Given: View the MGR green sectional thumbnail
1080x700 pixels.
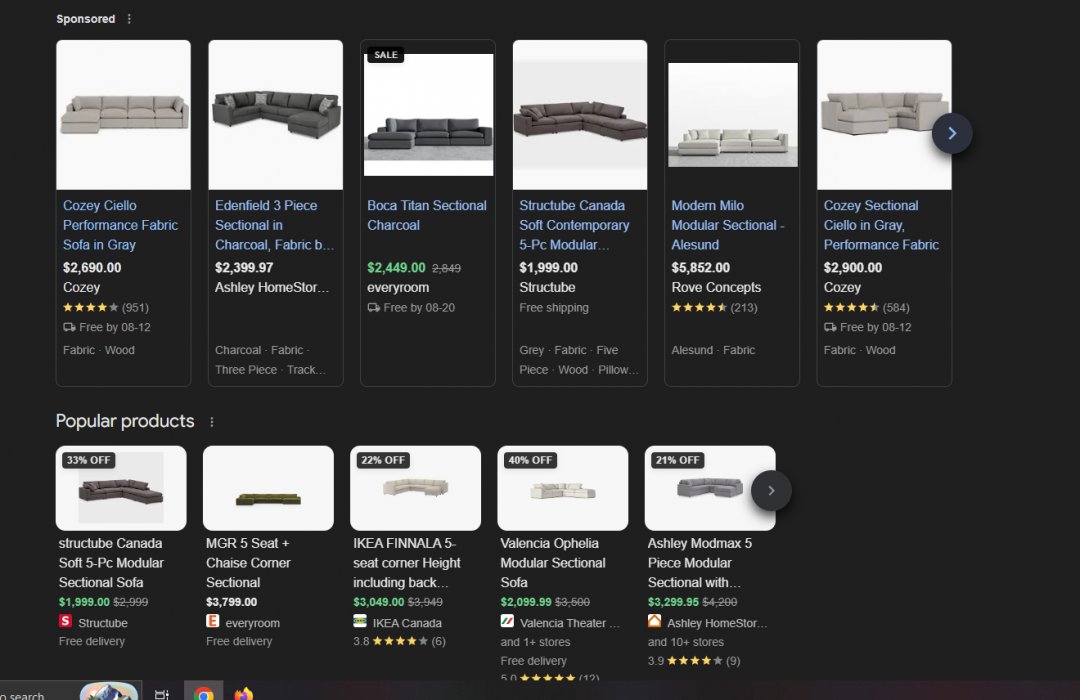Looking at the screenshot, I should point(269,488).
